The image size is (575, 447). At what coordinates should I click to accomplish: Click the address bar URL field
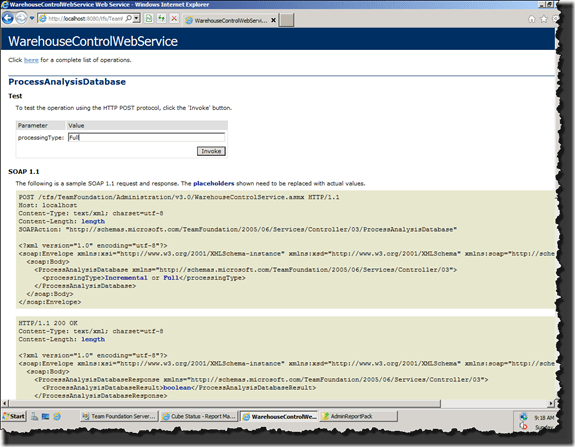(x=85, y=18)
